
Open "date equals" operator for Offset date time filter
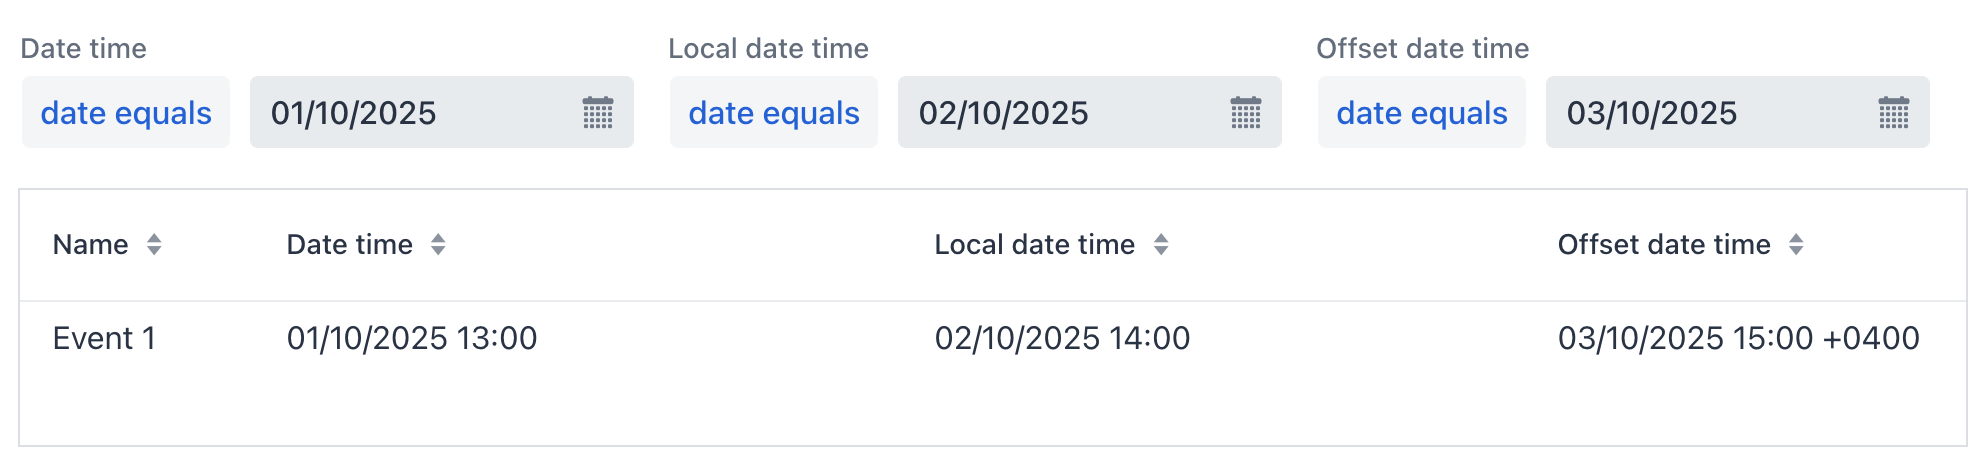coord(1422,113)
